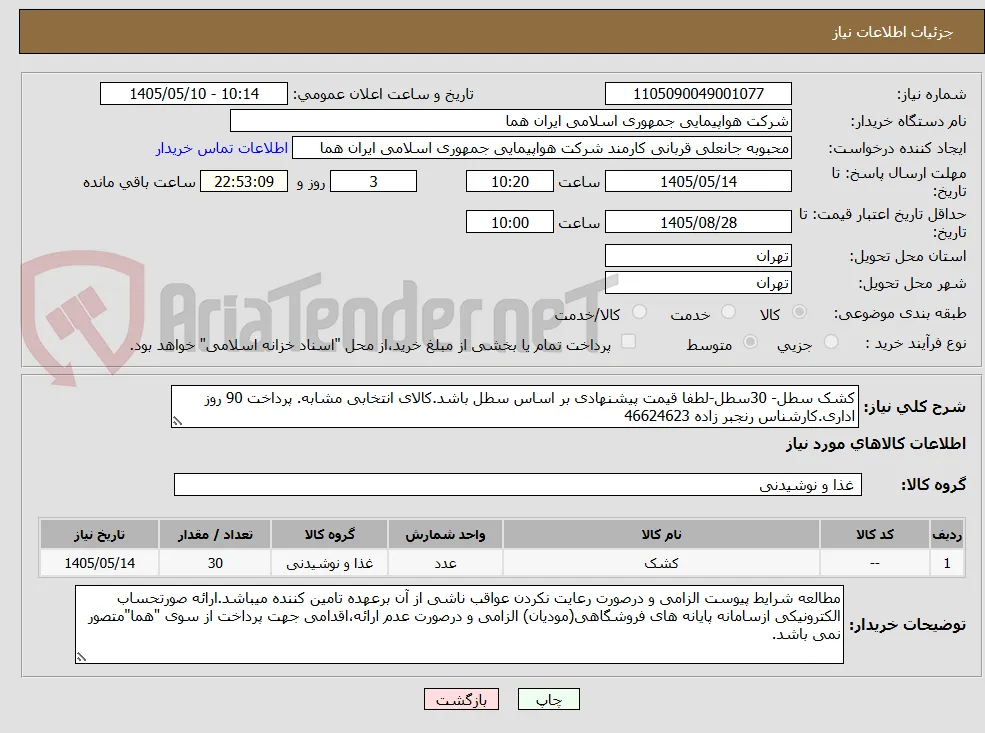Click the اطلاعات کالاهای مورد نیاز heading

[x=876, y=444]
